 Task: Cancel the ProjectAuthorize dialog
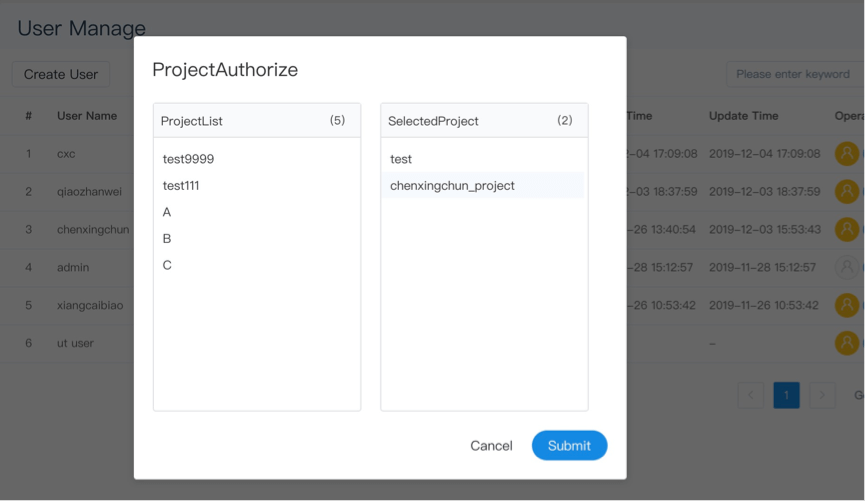click(x=491, y=445)
